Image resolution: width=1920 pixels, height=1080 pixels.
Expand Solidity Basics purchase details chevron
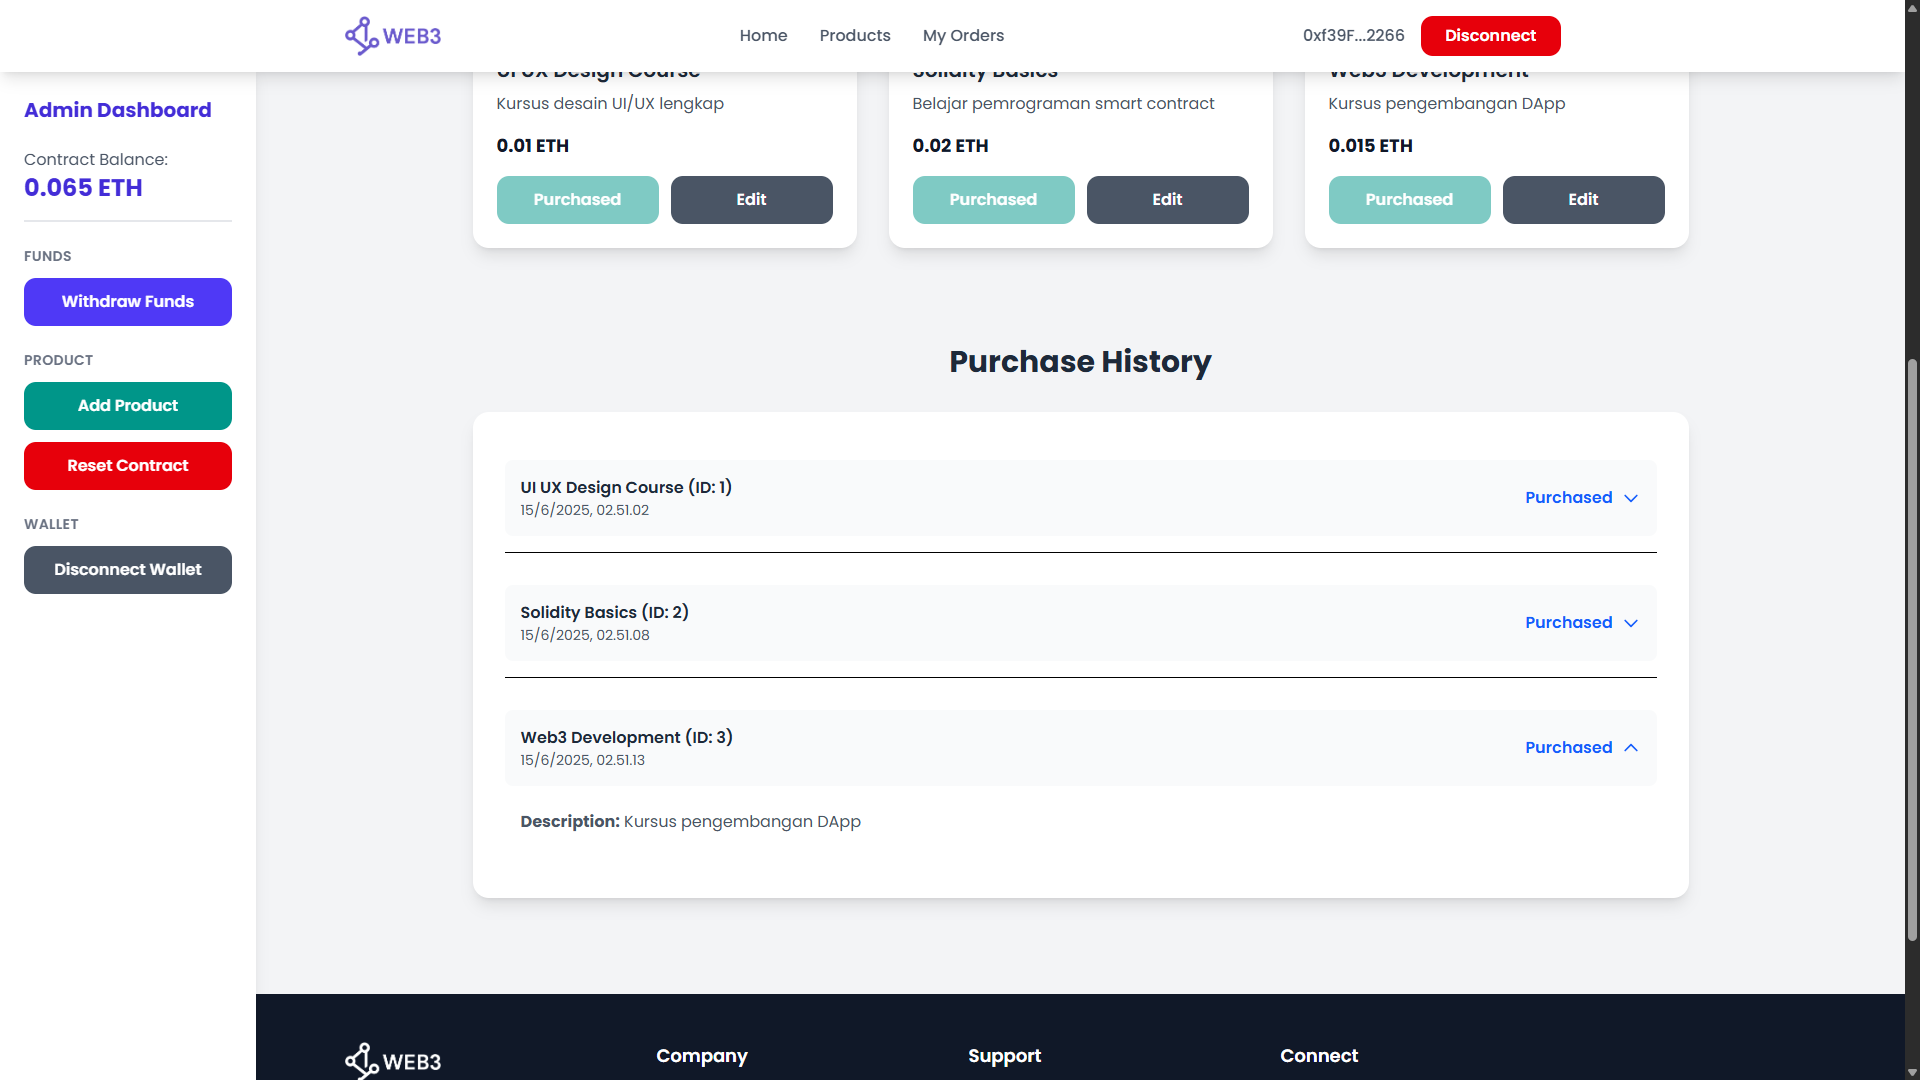pos(1631,623)
